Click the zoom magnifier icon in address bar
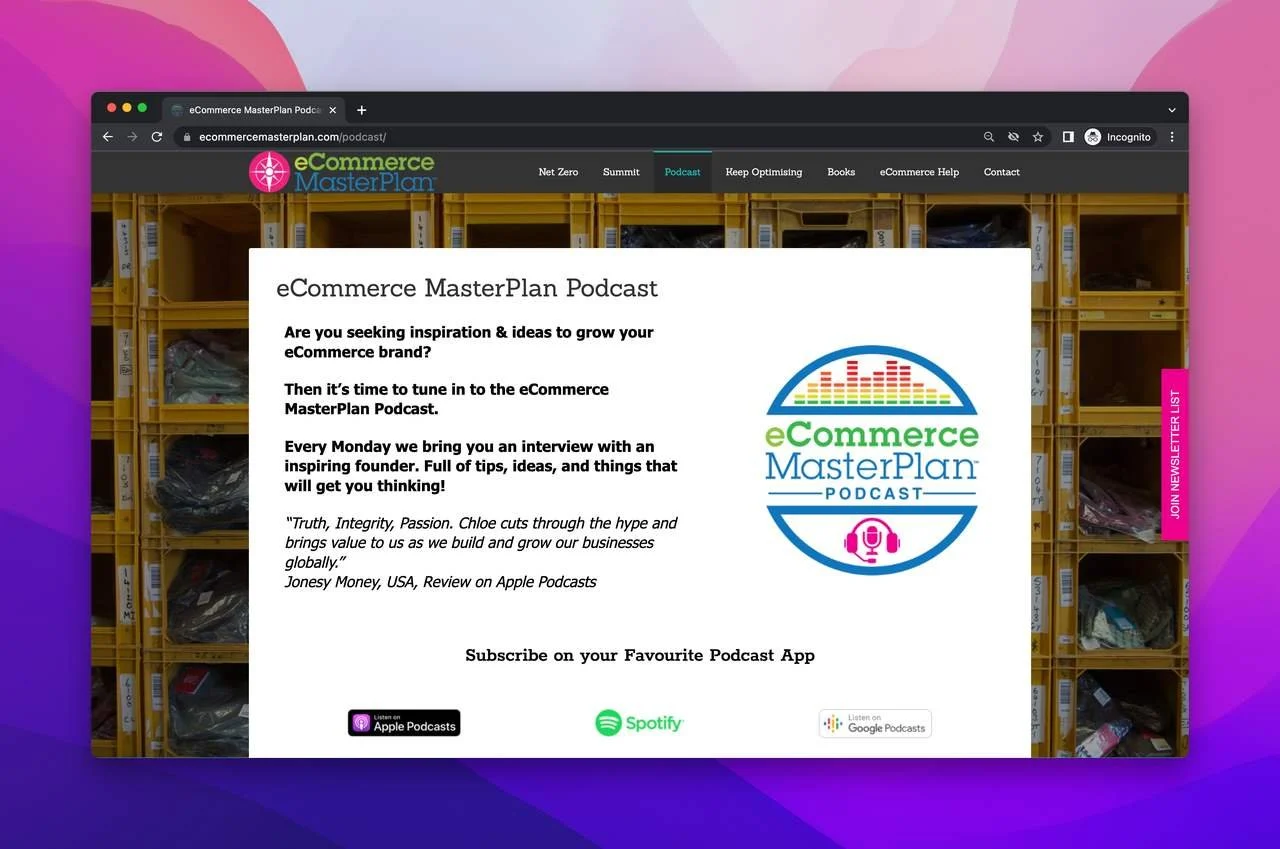Screen dimensions: 1280x849 coord(989,137)
